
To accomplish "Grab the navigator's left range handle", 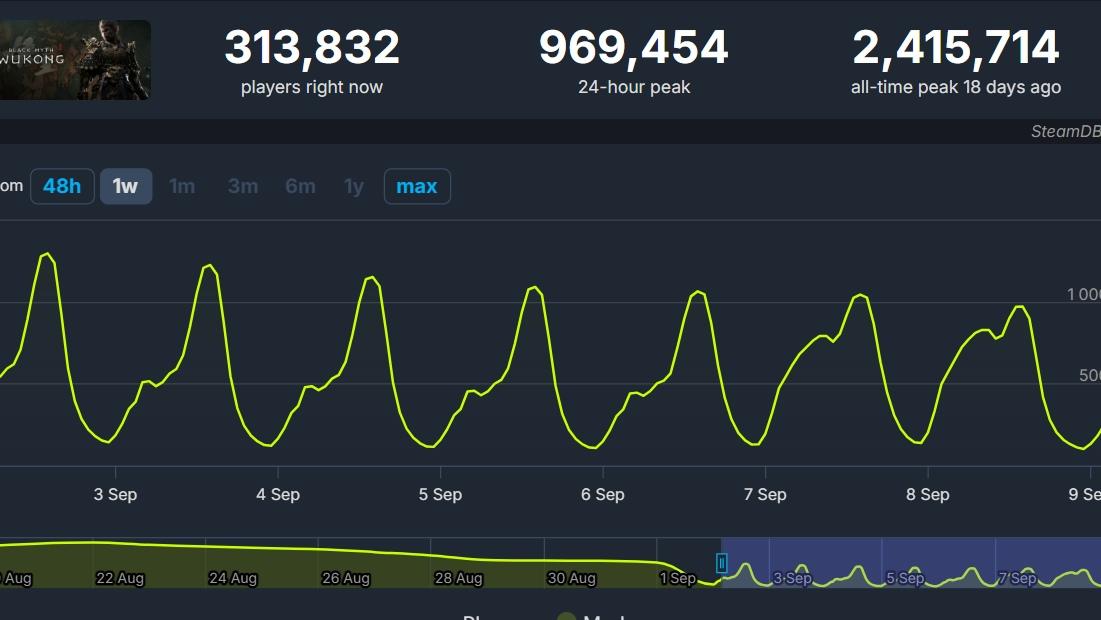I will pyautogui.click(x=721, y=562).
